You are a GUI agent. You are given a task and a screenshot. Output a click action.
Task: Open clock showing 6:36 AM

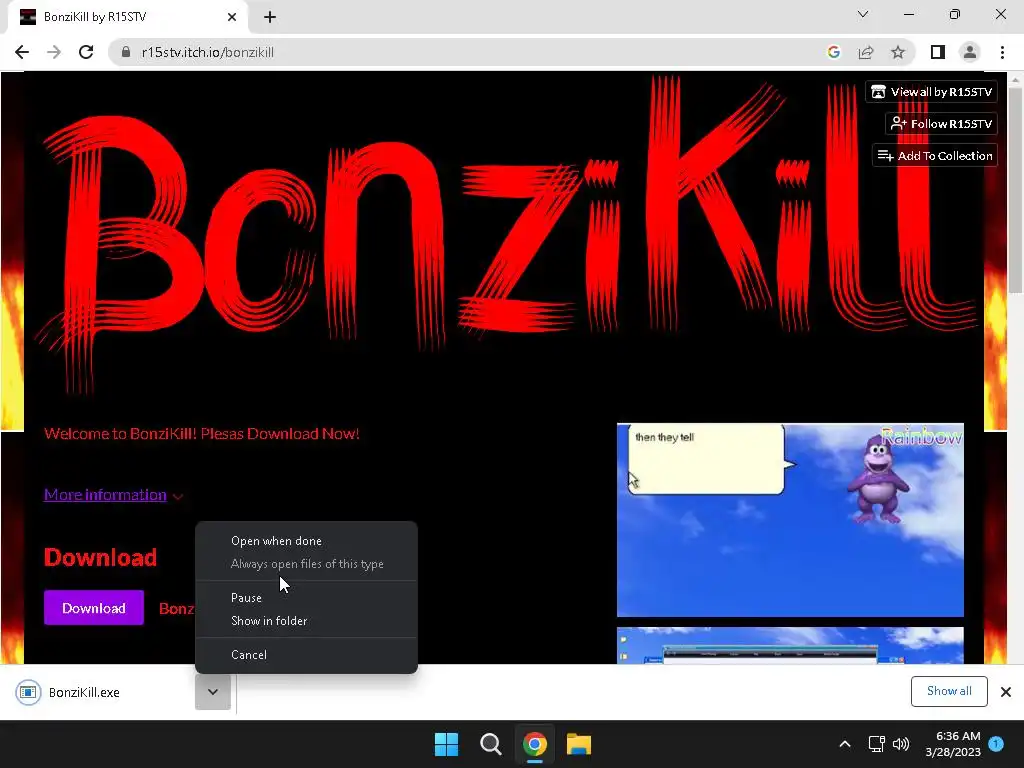[x=953, y=744]
